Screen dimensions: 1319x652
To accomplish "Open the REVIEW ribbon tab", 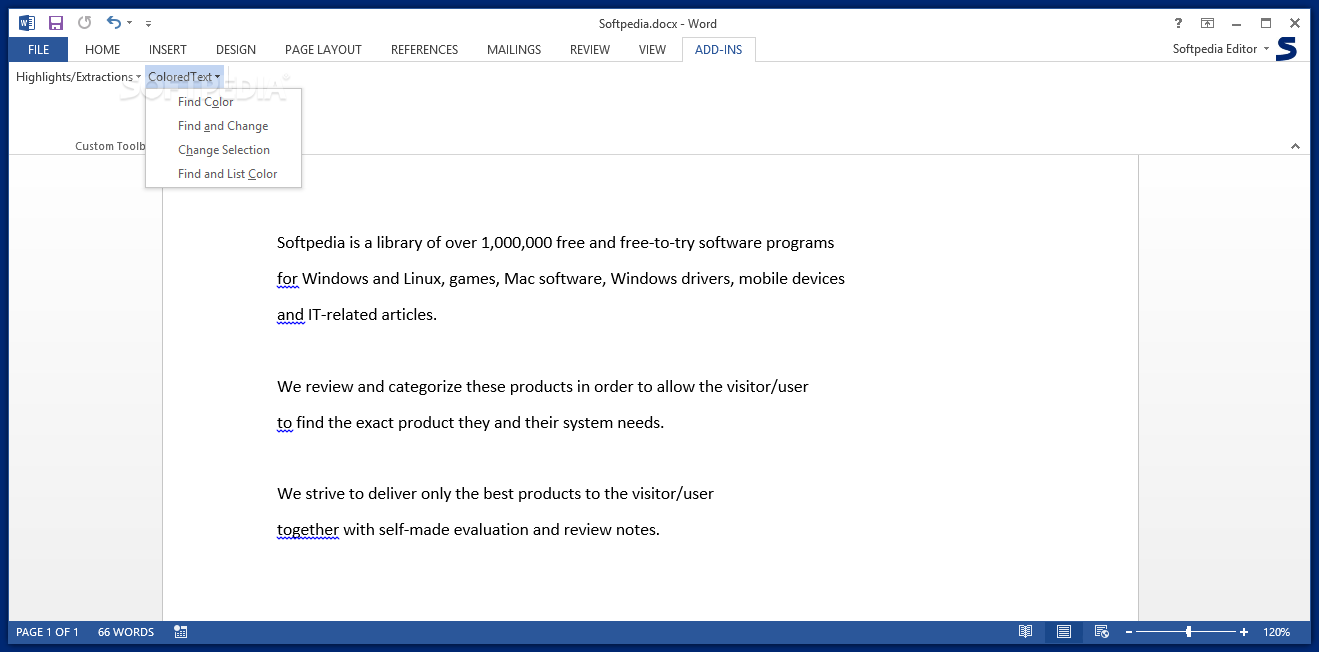I will click(590, 49).
